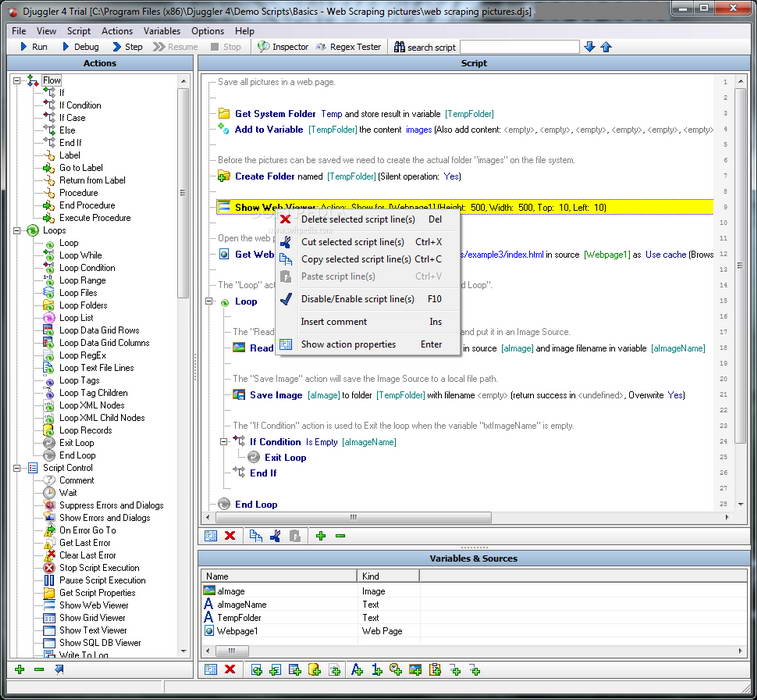Viewport: 757px width, 700px height.
Task: Collapse the Flow tree node
Action: pyautogui.click(x=17, y=81)
